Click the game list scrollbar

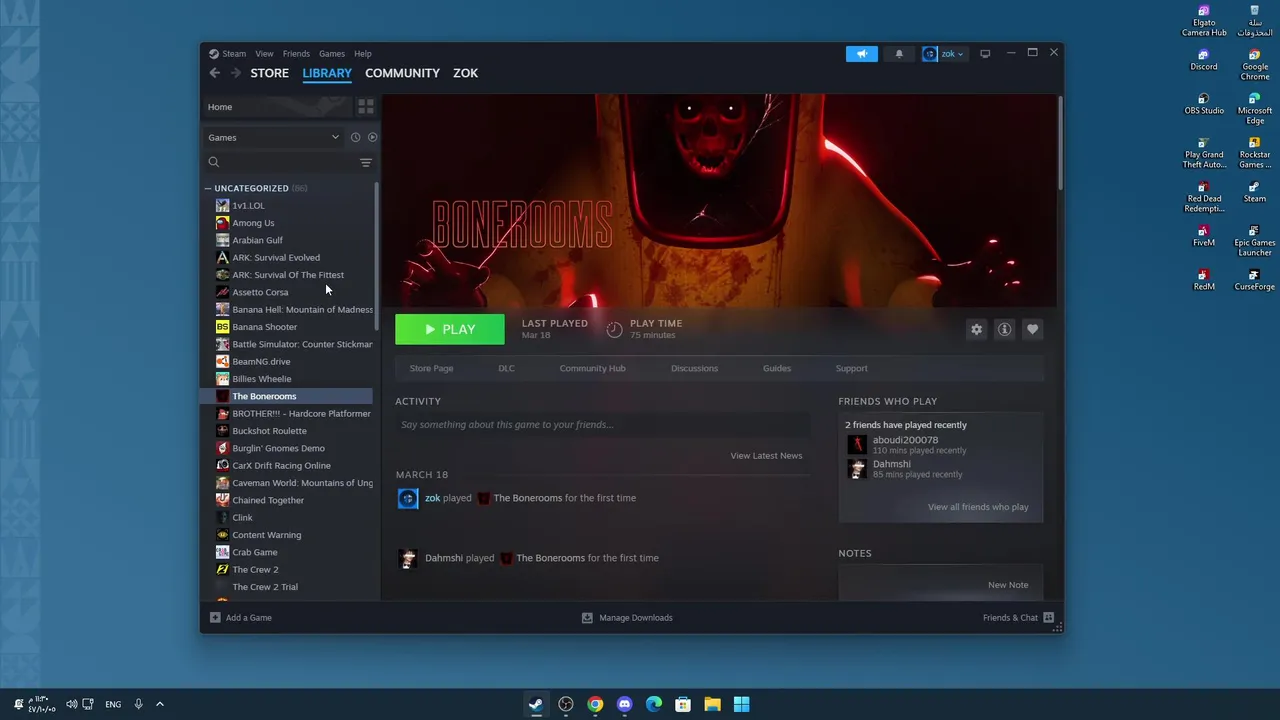(377, 258)
